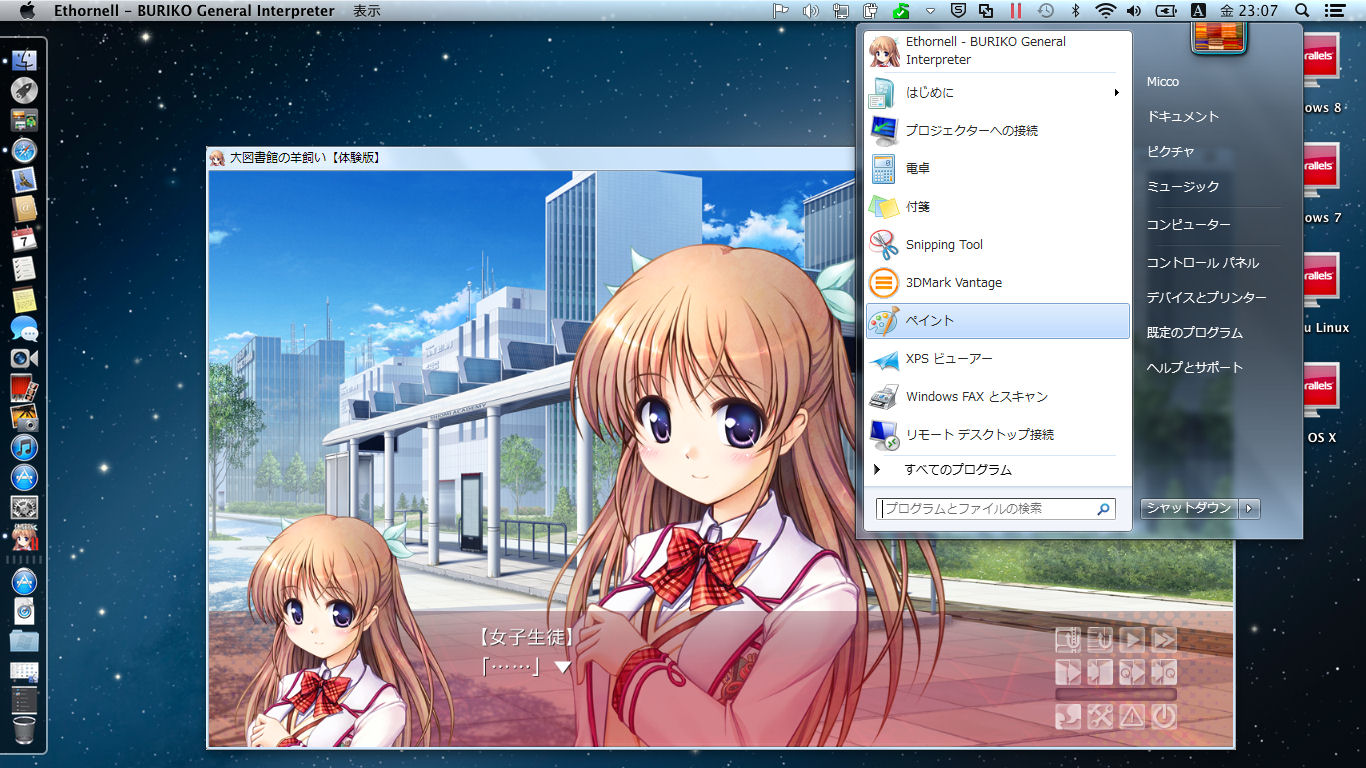Screen dimensions: 1366x768
Task: Click the dark progress bar in game panel
Action: pos(1116,694)
